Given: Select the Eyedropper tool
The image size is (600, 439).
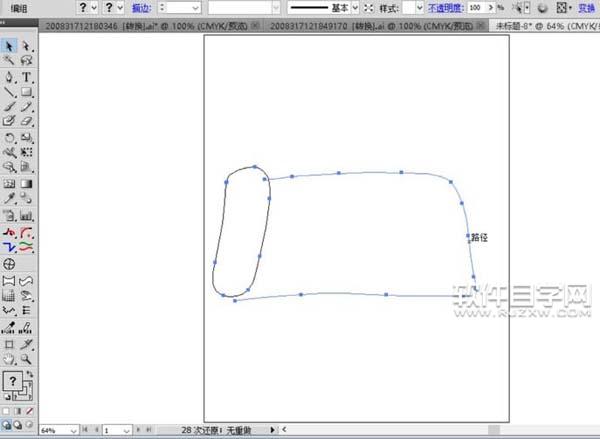Looking at the screenshot, I should point(9,198).
